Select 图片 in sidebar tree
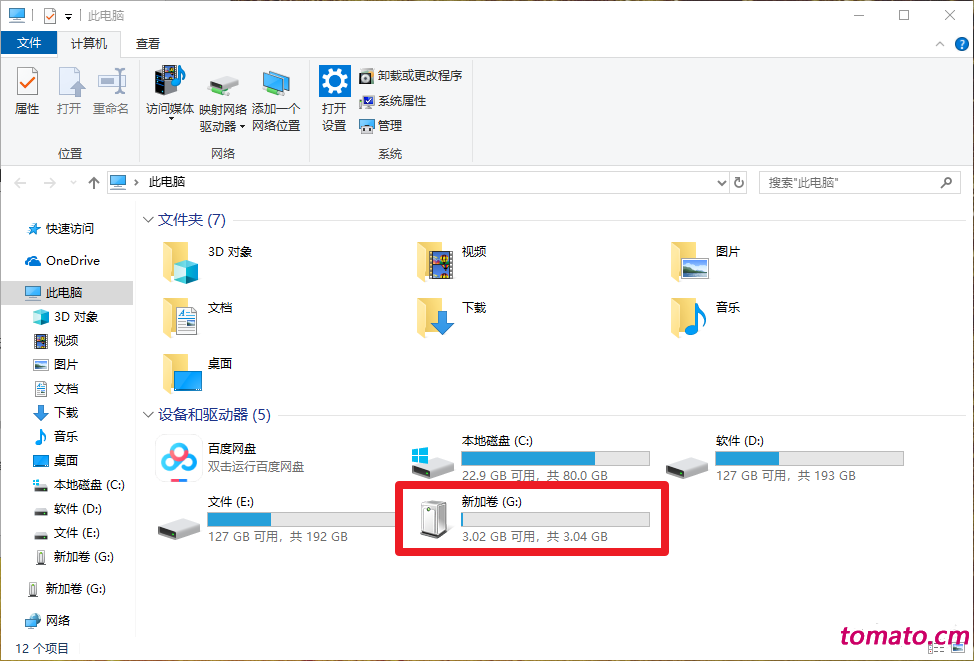The width and height of the screenshot is (974, 661). click(57, 365)
